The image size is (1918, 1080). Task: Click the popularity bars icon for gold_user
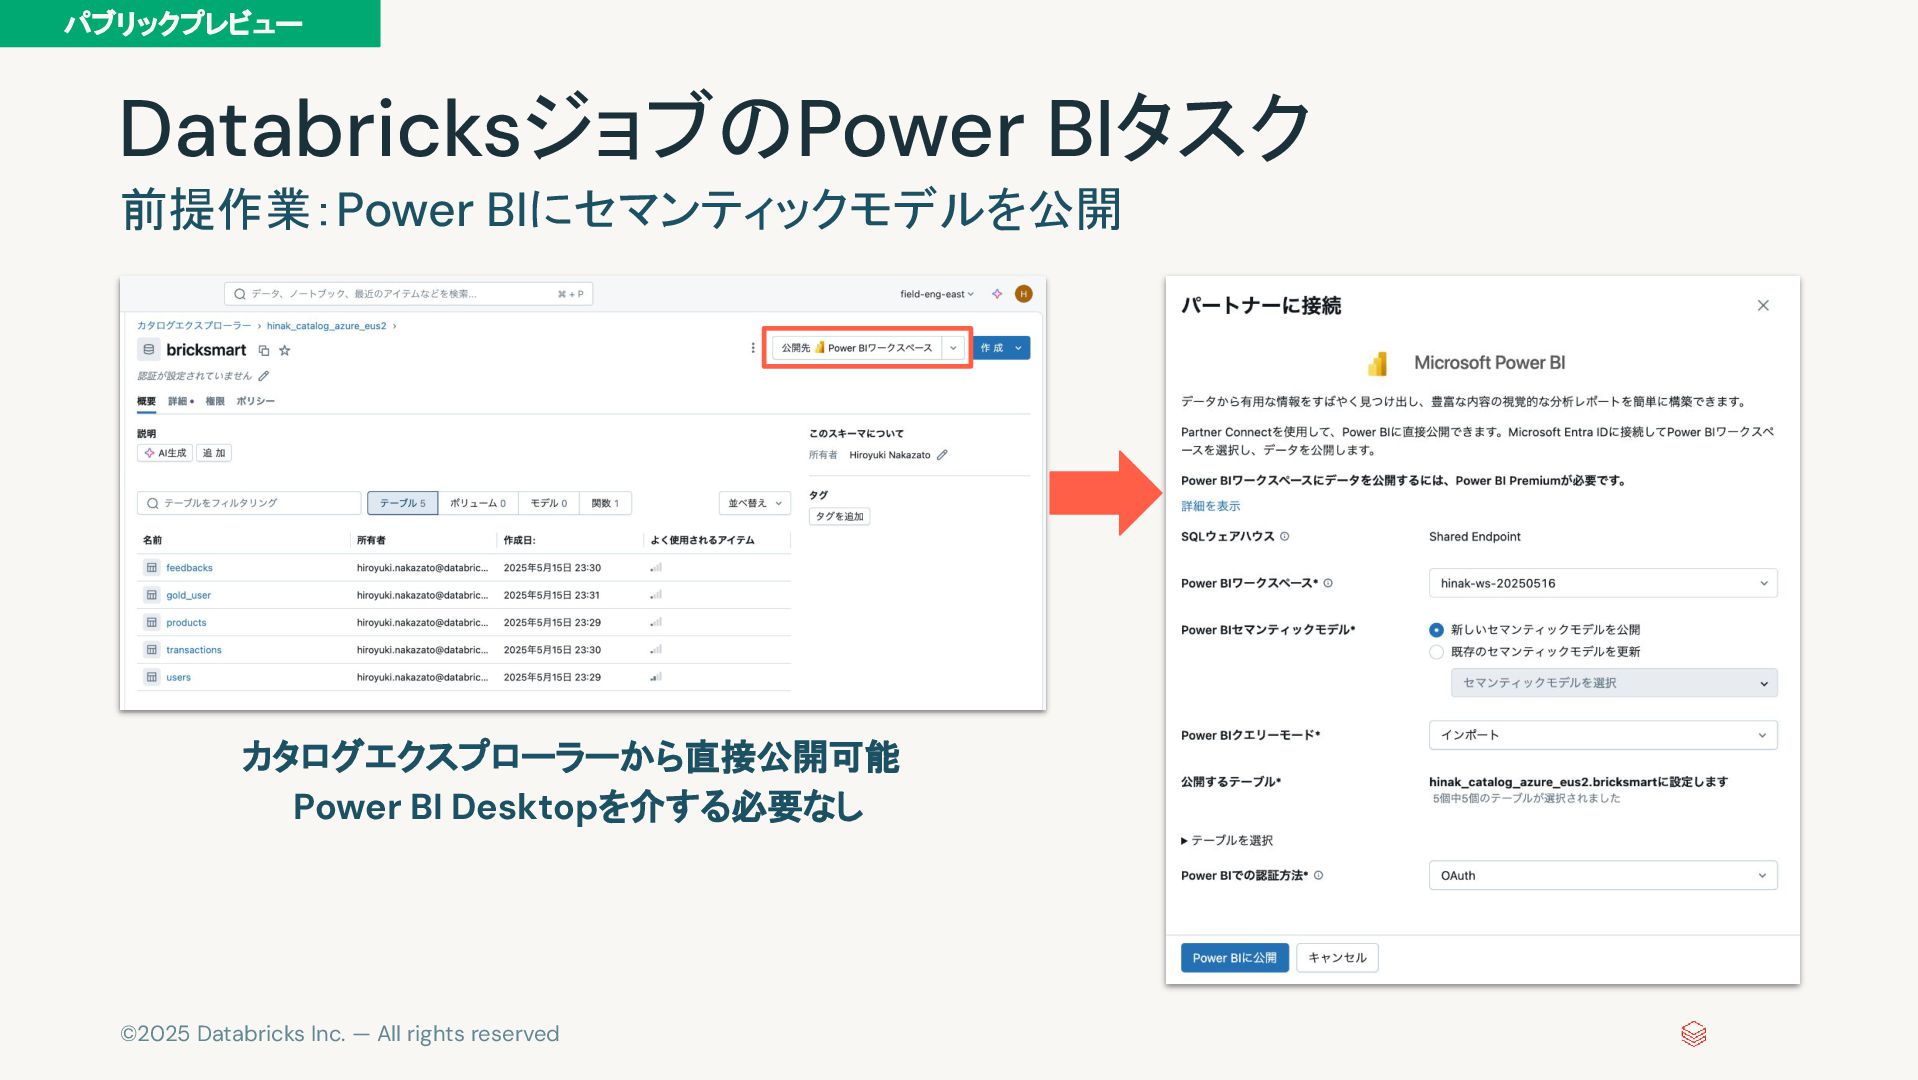tap(656, 595)
